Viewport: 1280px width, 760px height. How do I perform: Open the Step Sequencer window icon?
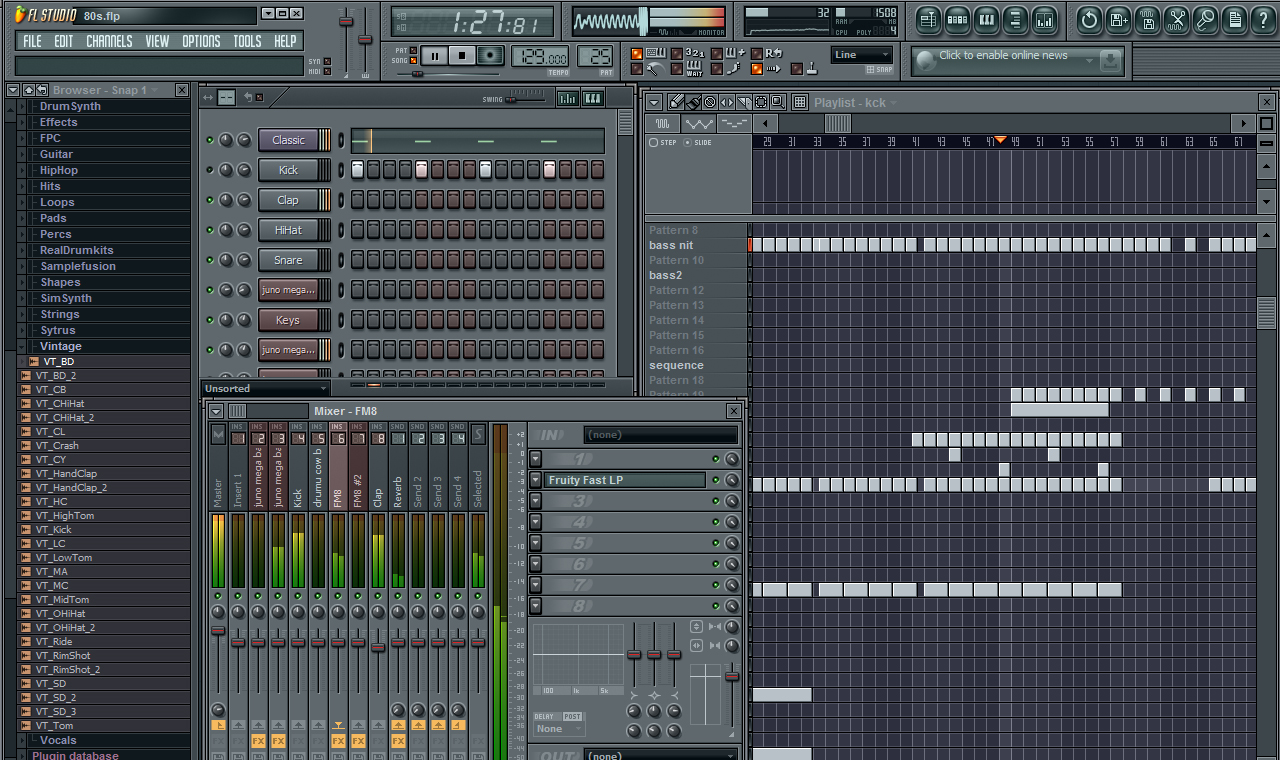tap(957, 19)
